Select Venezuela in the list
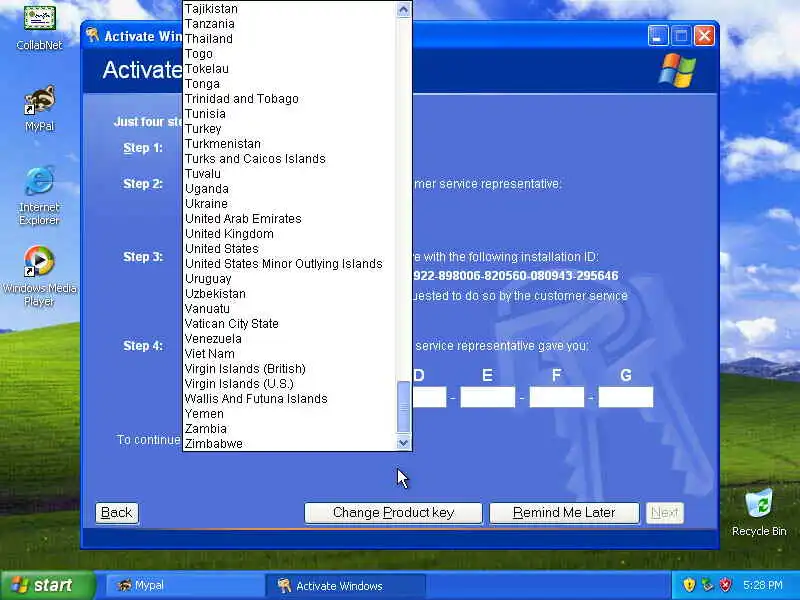Screen dimensions: 800x600 [289, 339]
